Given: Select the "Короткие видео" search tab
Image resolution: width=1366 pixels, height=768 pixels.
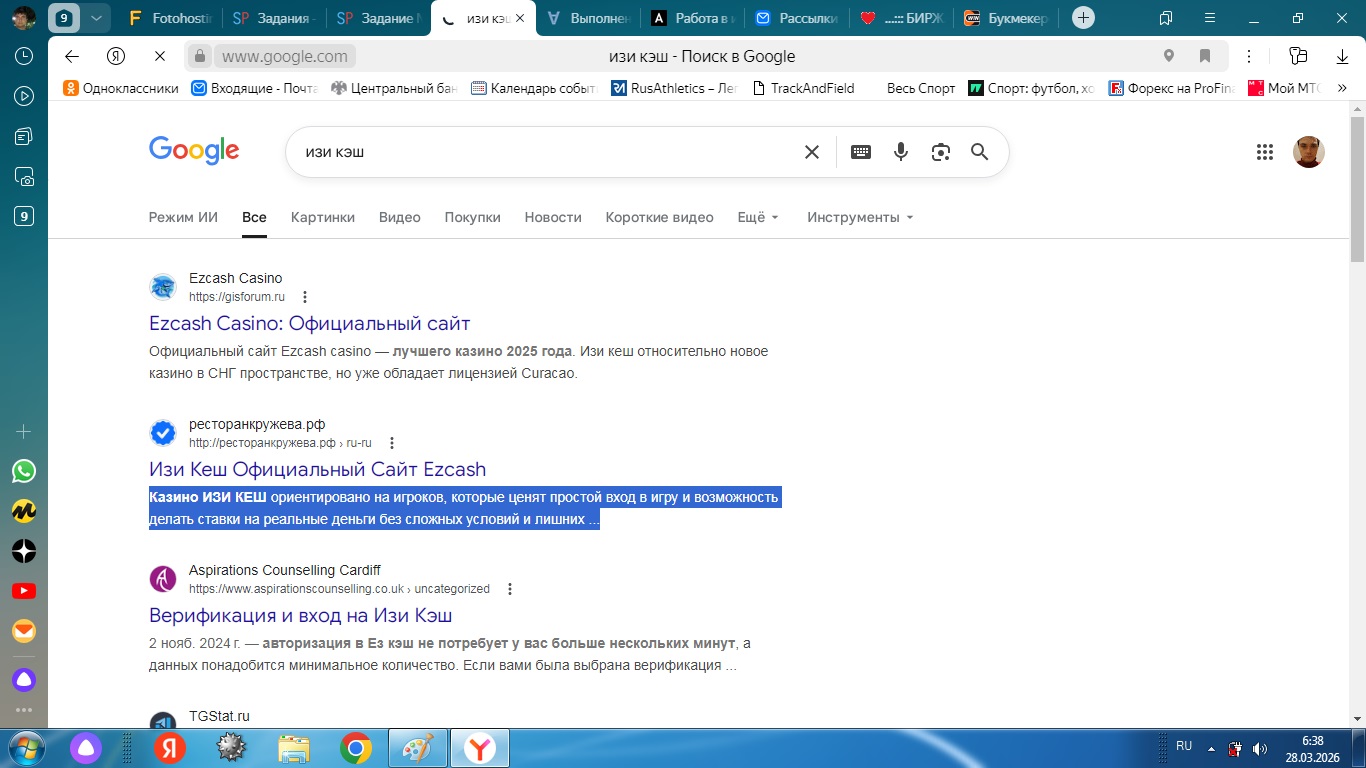Looking at the screenshot, I should [660, 217].
